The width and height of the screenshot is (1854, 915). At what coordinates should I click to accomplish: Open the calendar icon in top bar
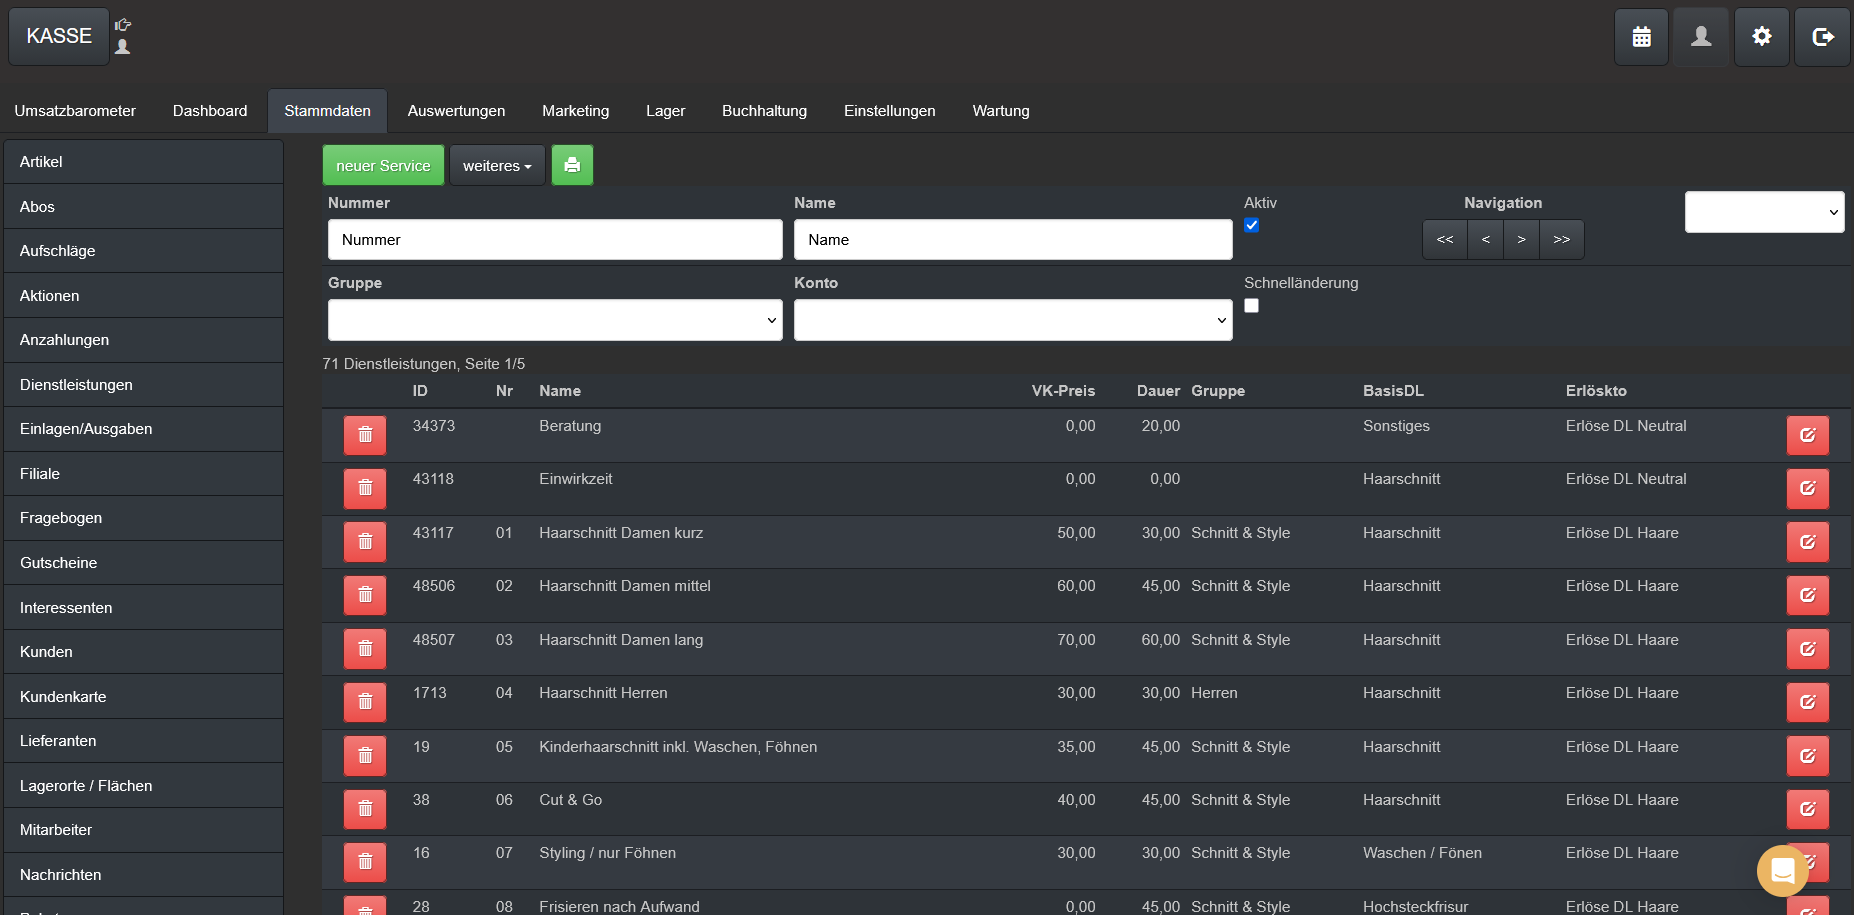pos(1641,37)
